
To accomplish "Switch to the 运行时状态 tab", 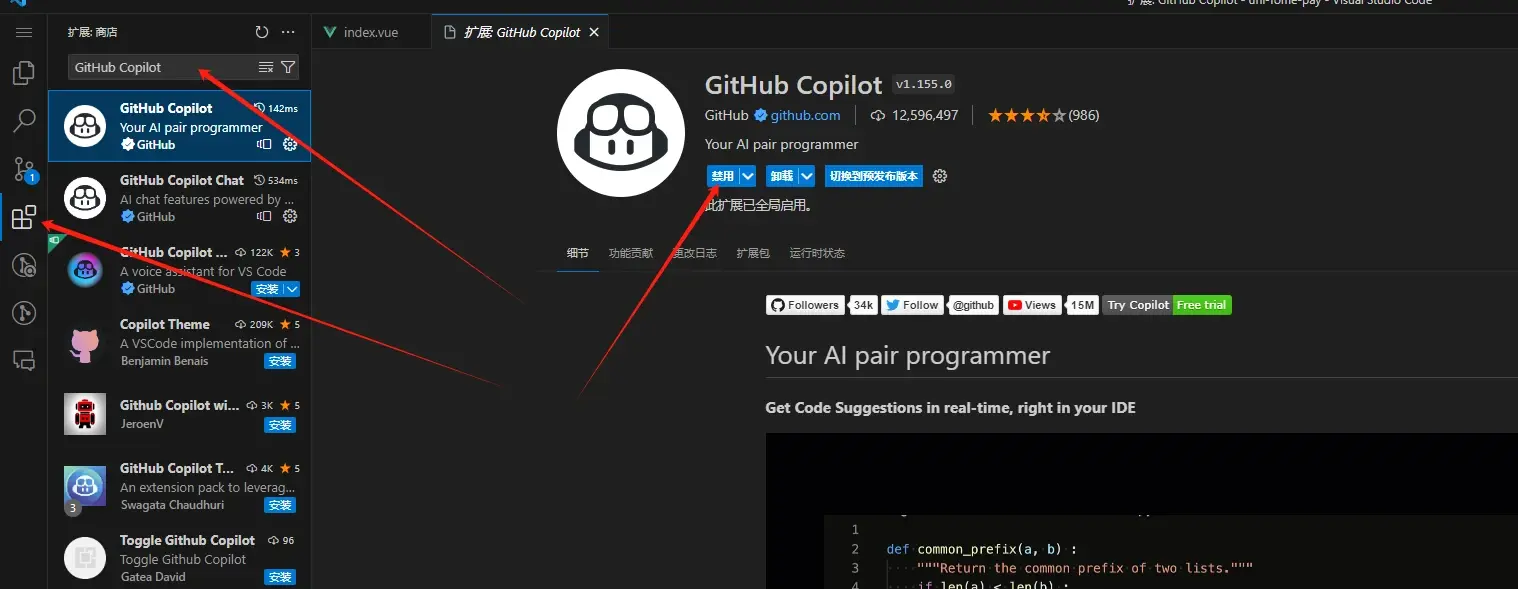I will click(x=817, y=253).
